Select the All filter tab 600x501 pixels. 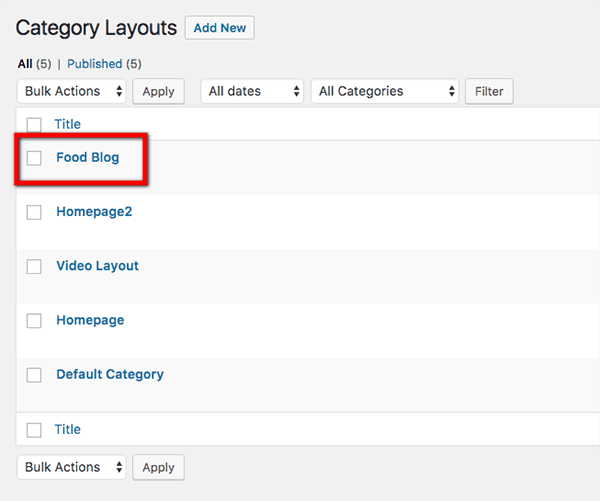[x=25, y=64]
